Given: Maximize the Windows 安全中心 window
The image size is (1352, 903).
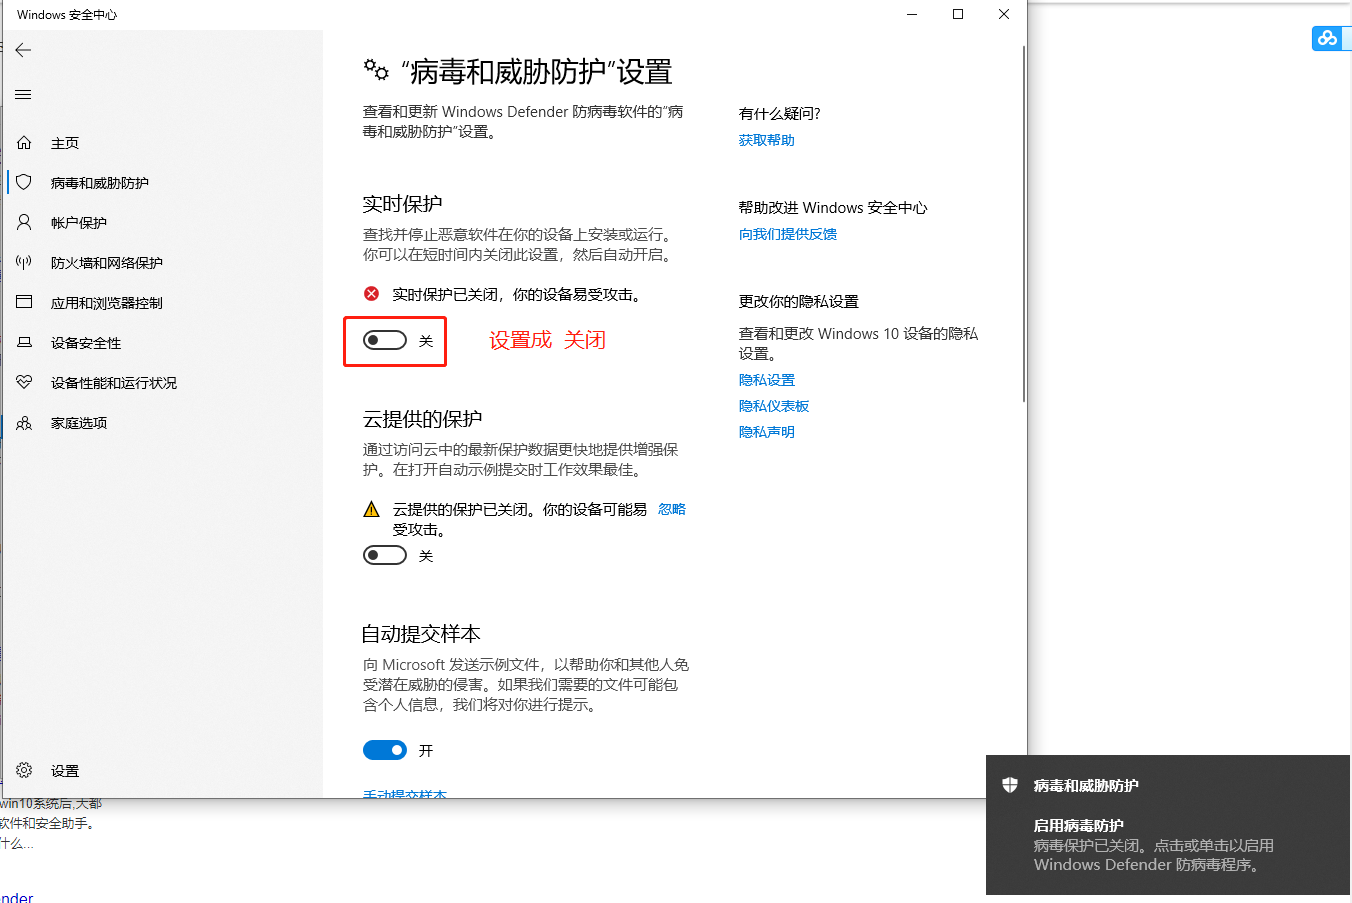Looking at the screenshot, I should coord(958,14).
